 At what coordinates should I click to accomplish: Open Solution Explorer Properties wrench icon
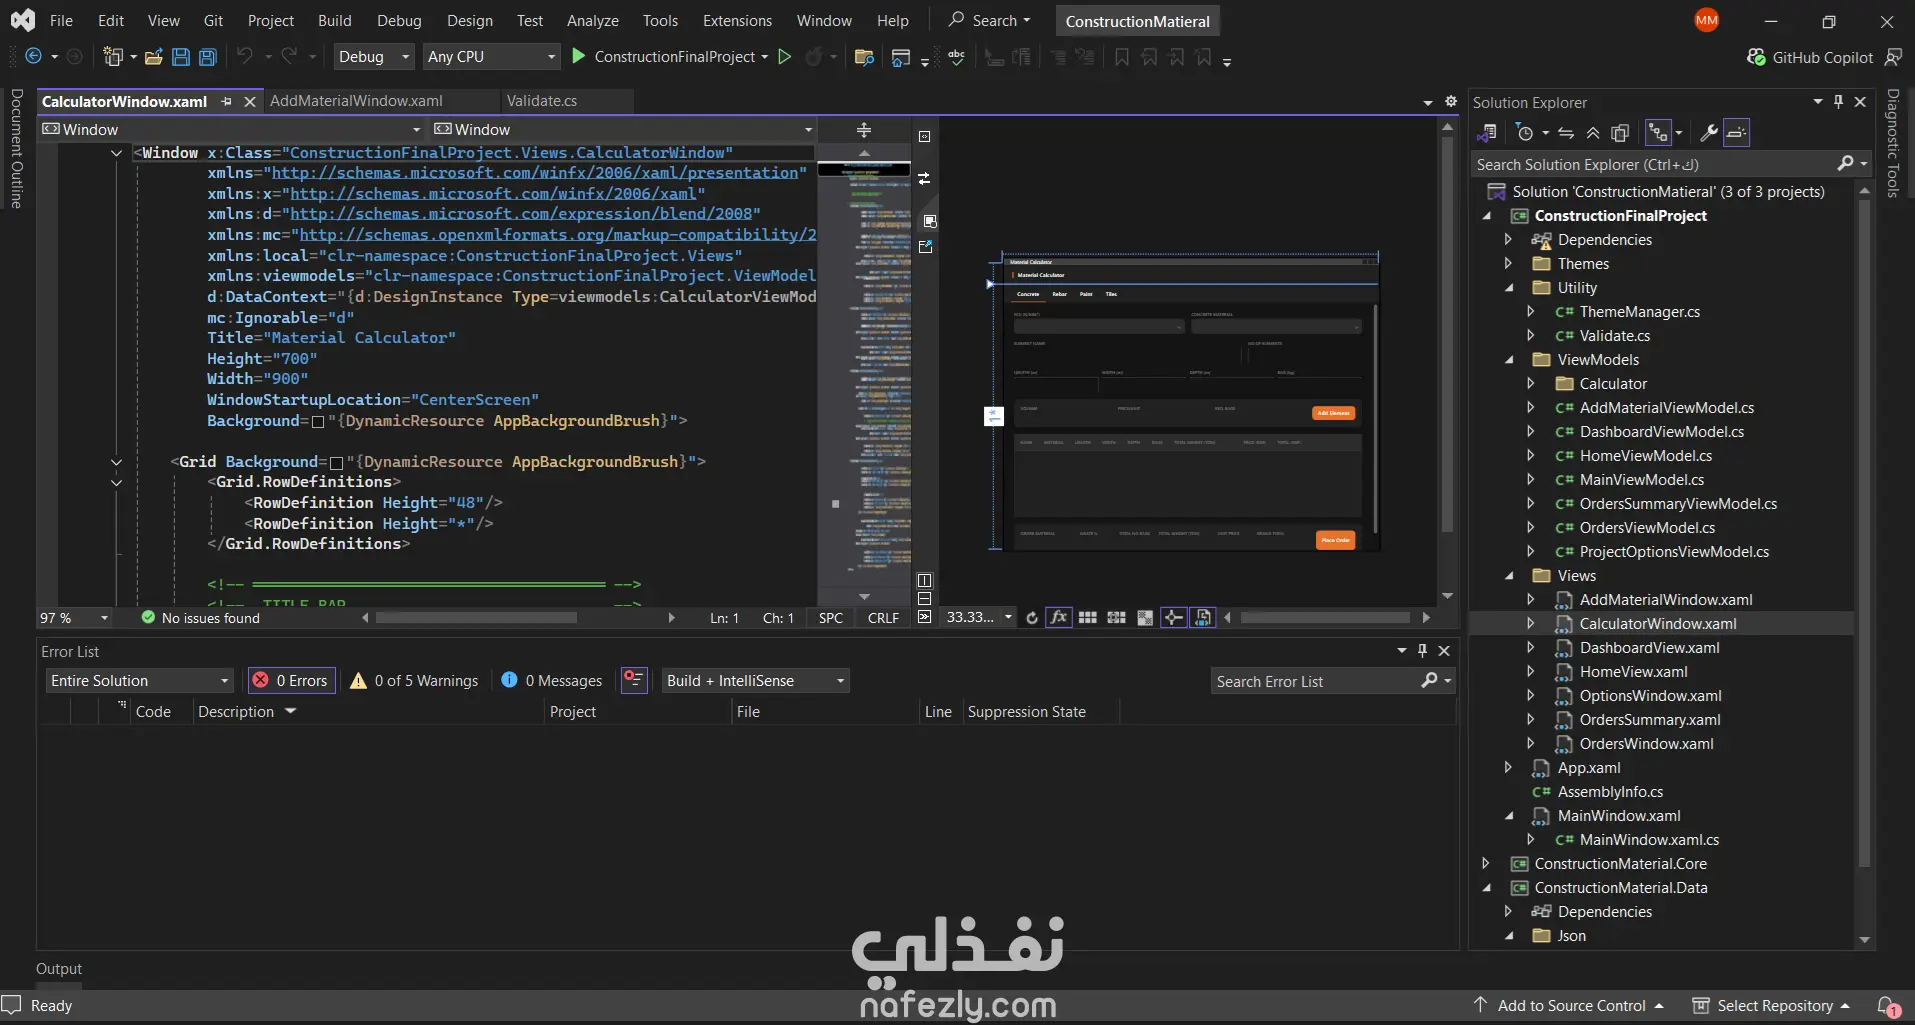tap(1709, 133)
